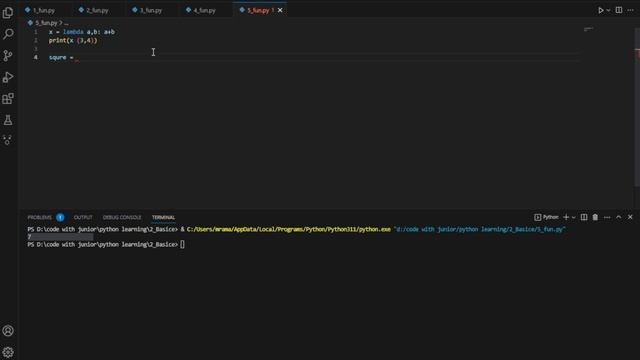Screen dimensions: 640x360
Task: Switch to the 4_fun.py tab
Action: [204, 10]
